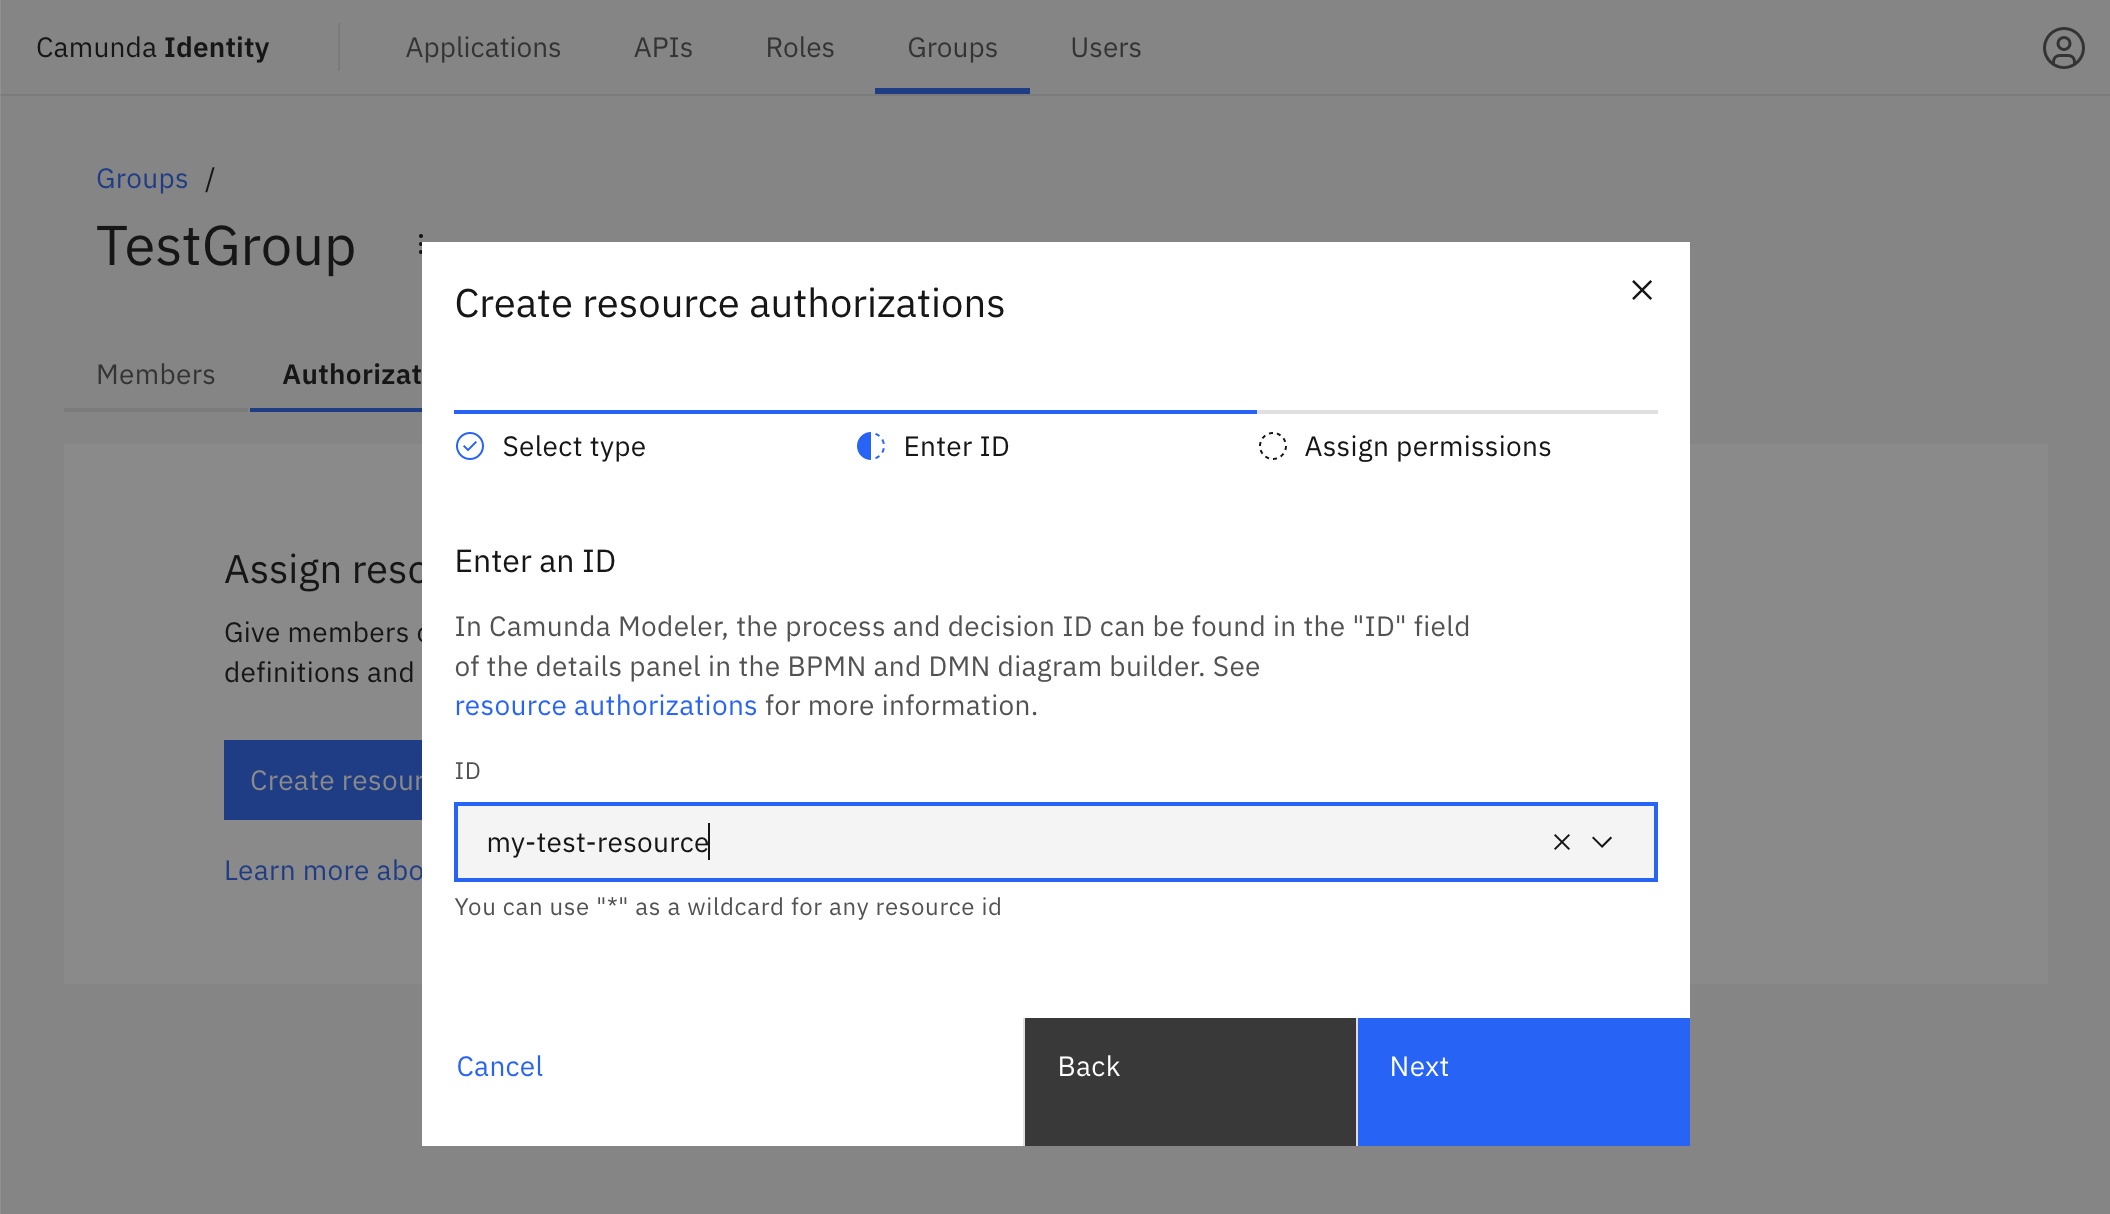Image resolution: width=2110 pixels, height=1214 pixels.
Task: Switch to the Members tab
Action: (156, 375)
